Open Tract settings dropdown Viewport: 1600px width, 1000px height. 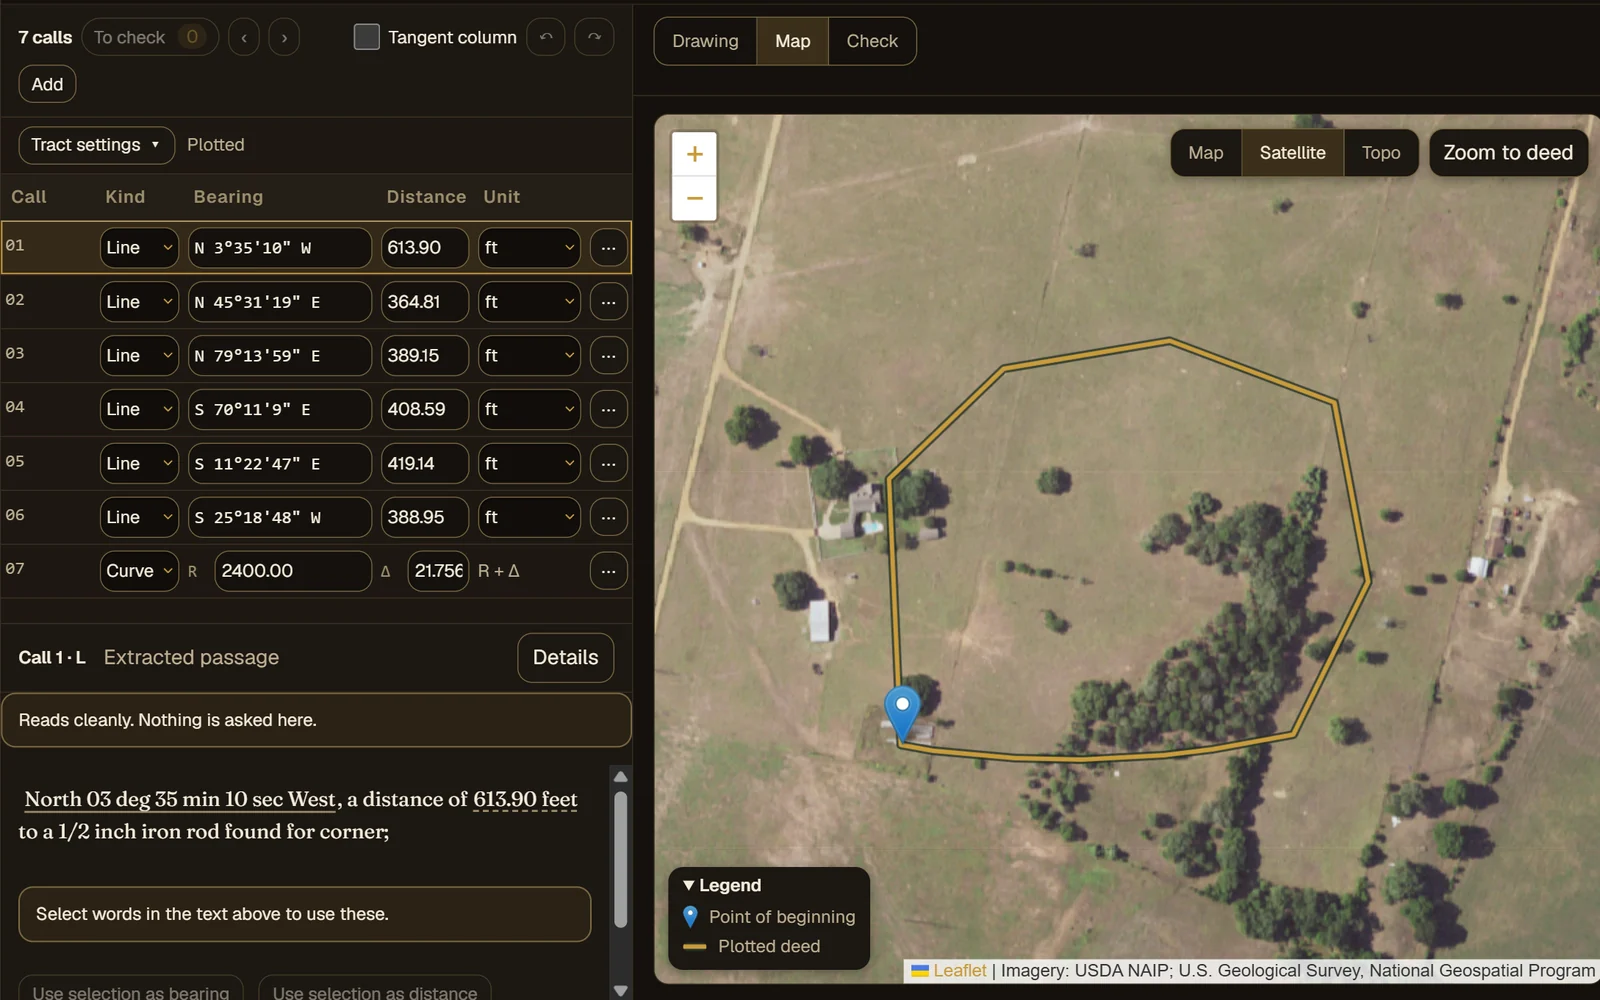point(96,145)
